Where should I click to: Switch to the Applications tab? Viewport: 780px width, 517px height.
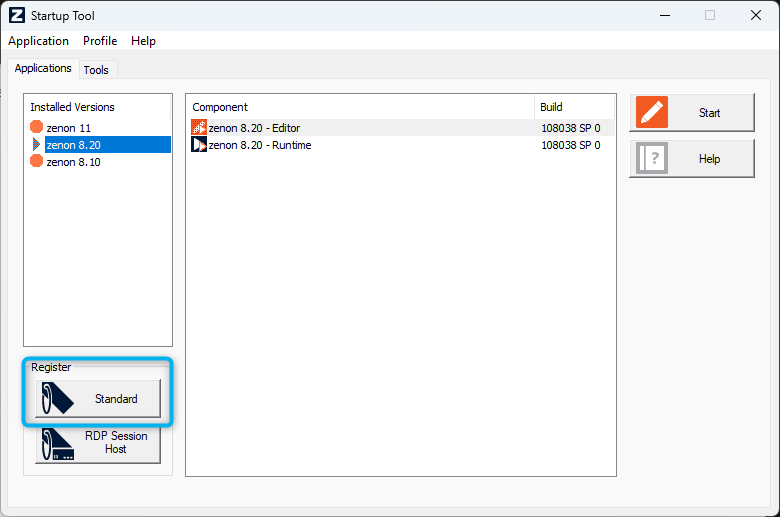43,68
